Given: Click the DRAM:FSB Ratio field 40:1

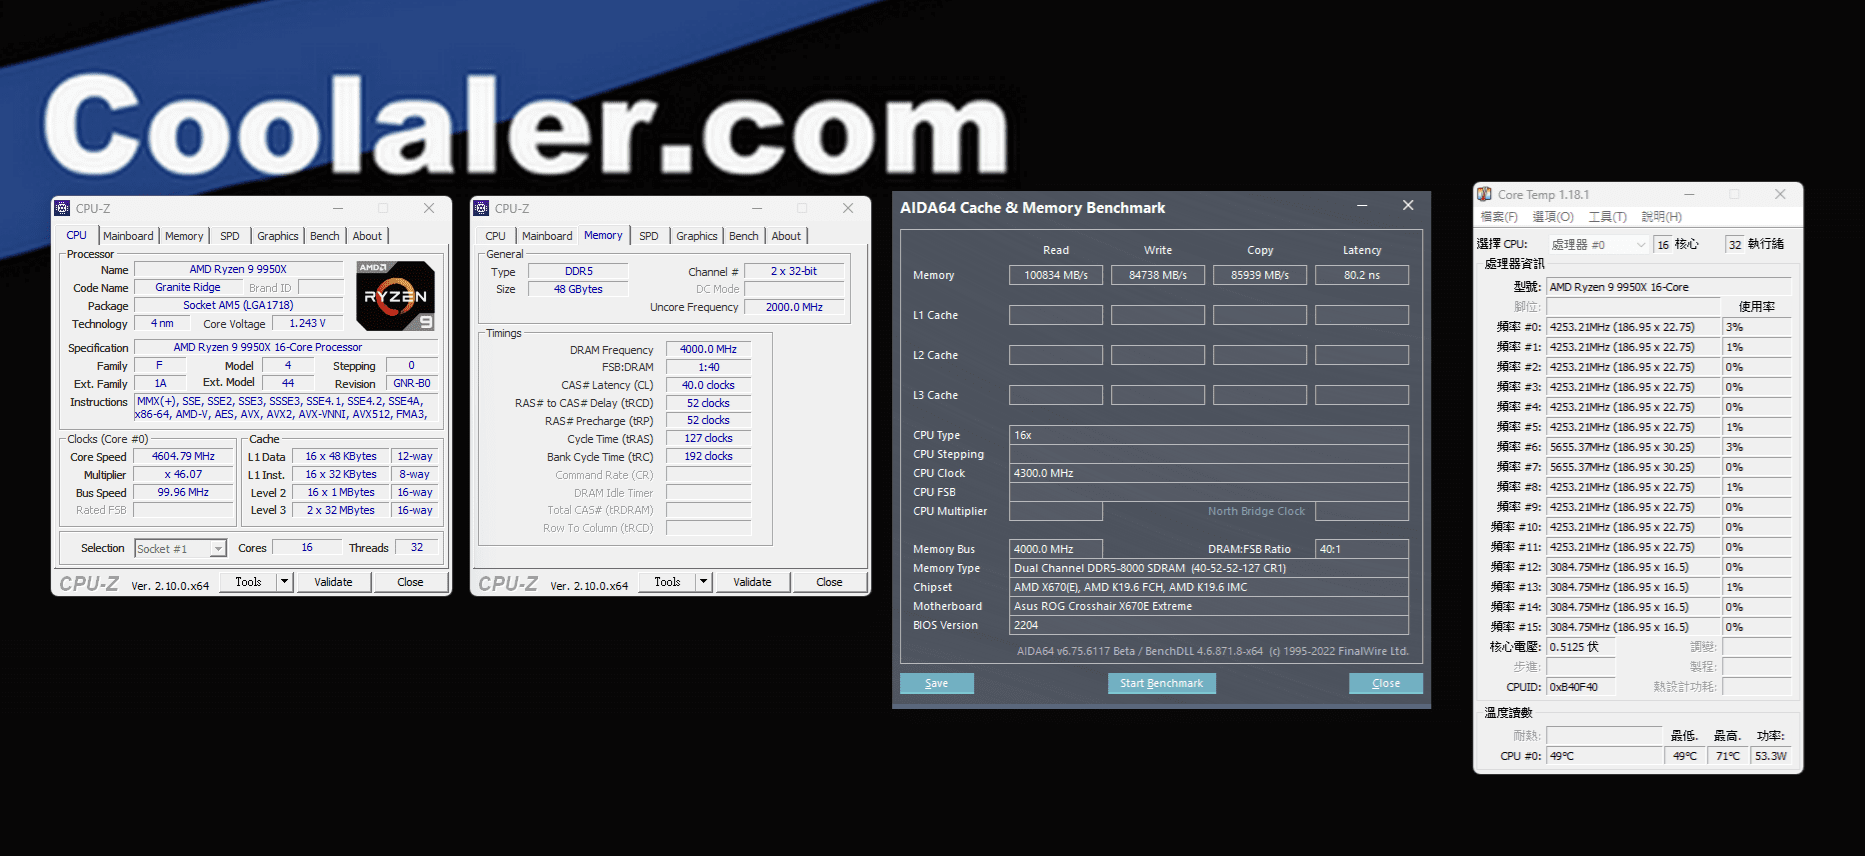Looking at the screenshot, I should tap(1362, 549).
